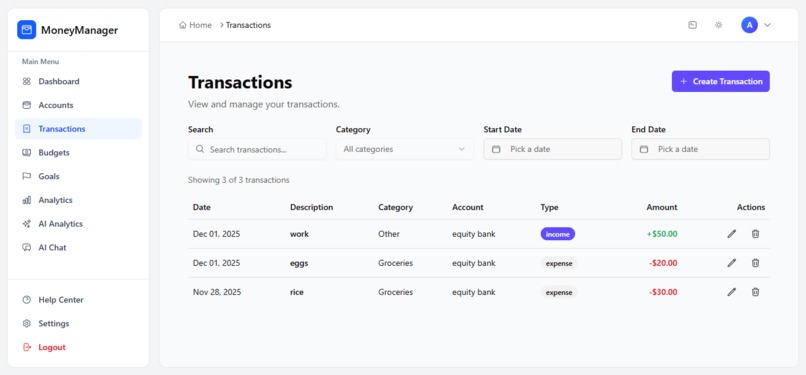This screenshot has height=375, width=806.
Task: Click the Description column header
Action: pos(312,208)
